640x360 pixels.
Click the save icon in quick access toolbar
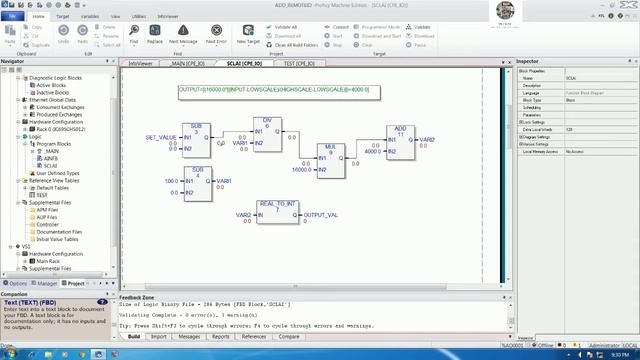click(x=12, y=5)
